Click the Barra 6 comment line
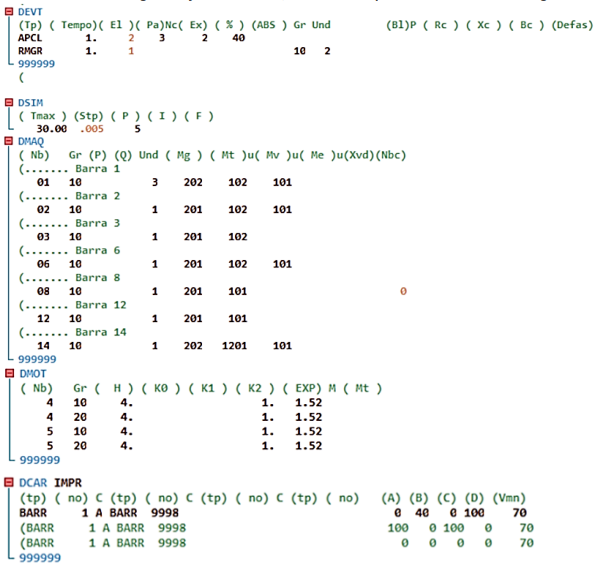 pos(70,250)
